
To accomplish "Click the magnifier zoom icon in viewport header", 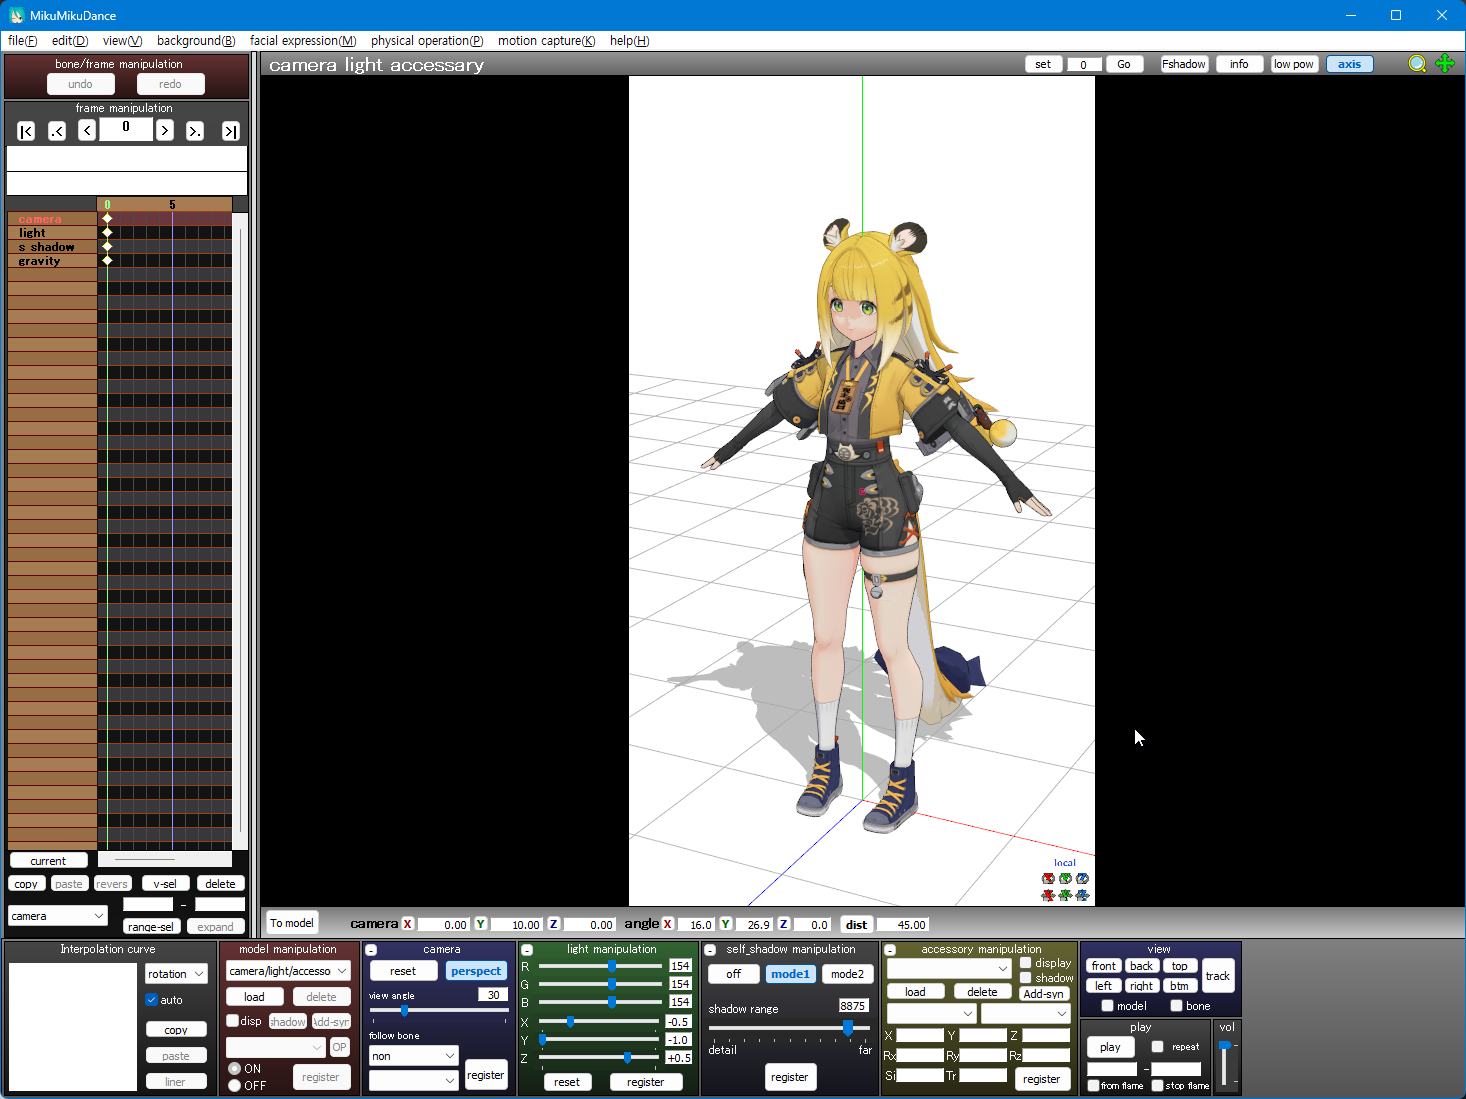I will click(1417, 64).
